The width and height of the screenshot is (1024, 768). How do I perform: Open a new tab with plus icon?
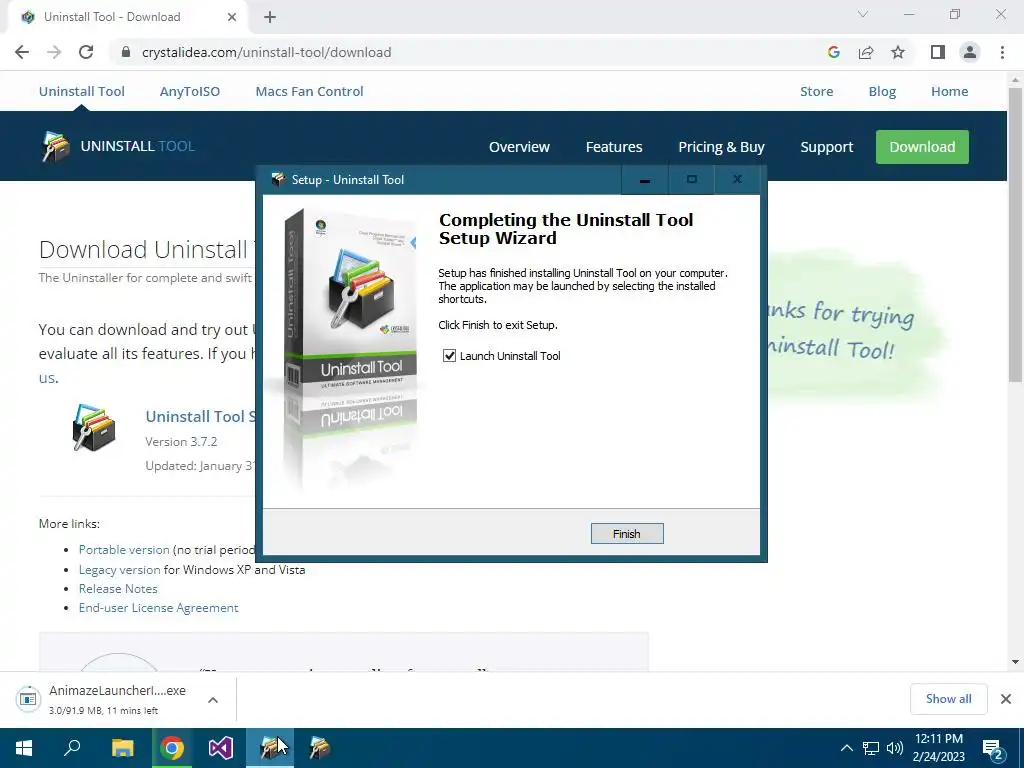pos(270,17)
